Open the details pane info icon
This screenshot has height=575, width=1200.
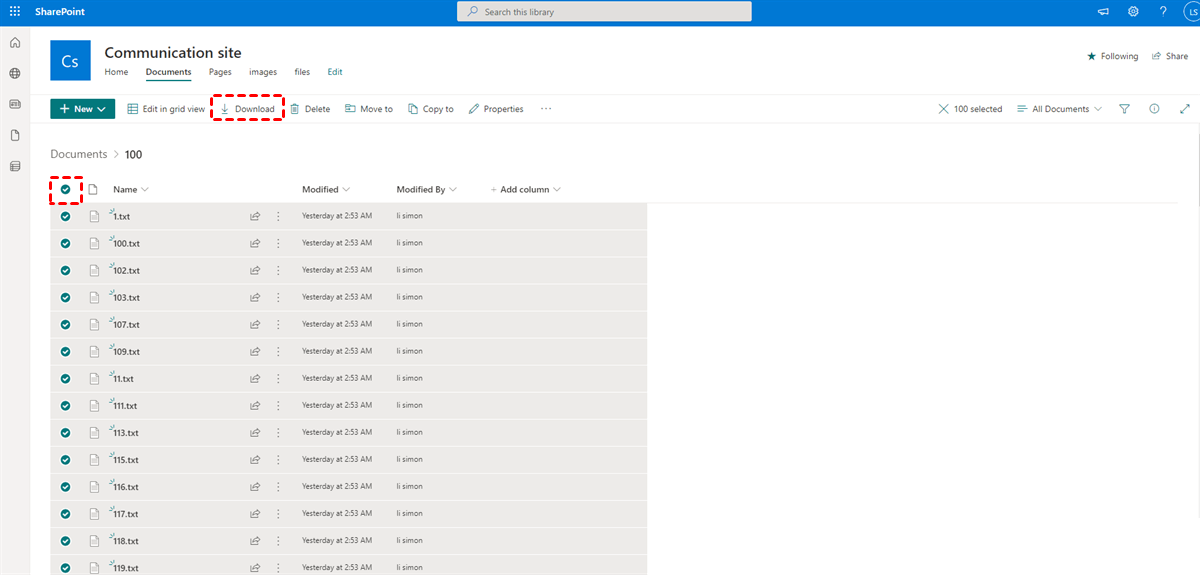point(1154,109)
